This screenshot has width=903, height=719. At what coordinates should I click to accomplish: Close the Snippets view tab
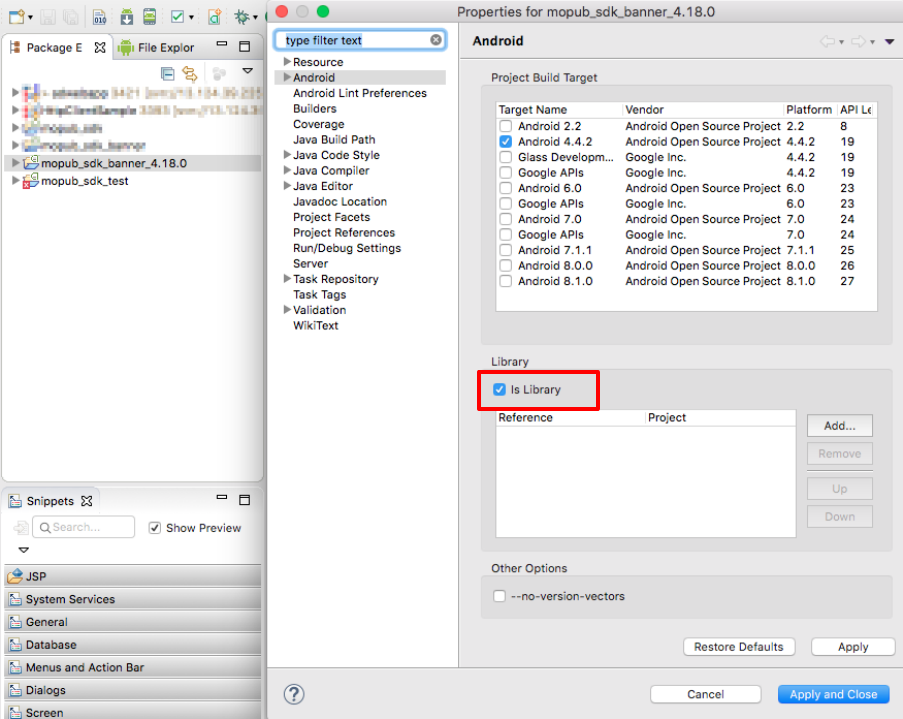point(86,501)
